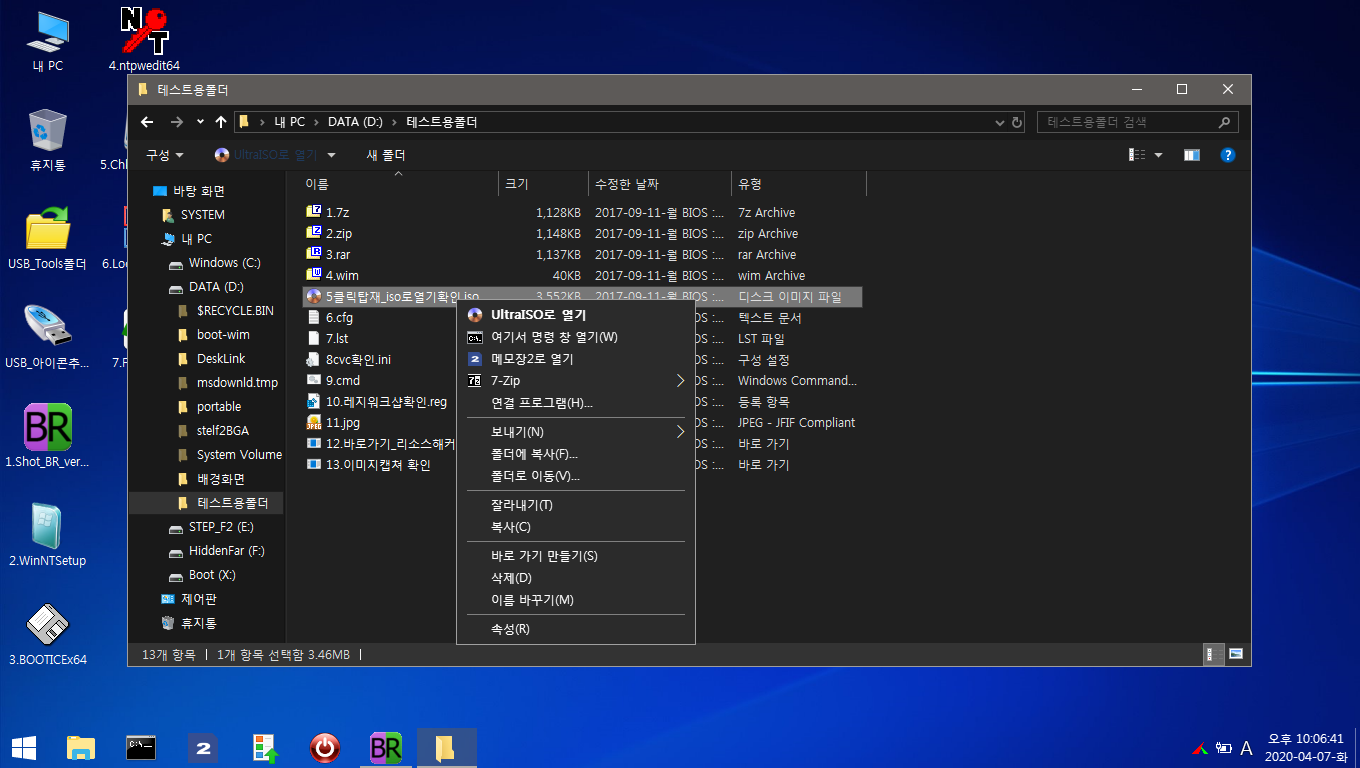The height and width of the screenshot is (768, 1360).
Task: Choose UltraISO로 열기 in context menu
Action: pyautogui.click(x=575, y=315)
